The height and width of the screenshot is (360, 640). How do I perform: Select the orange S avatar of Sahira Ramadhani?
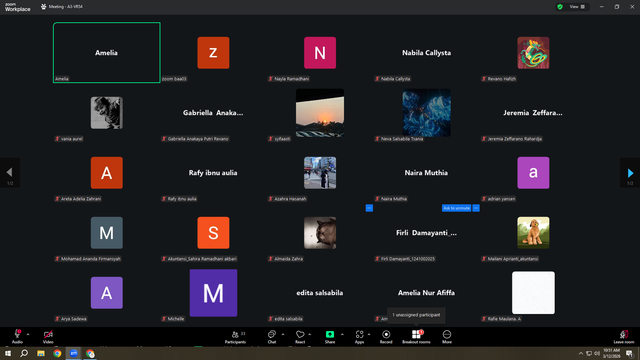[213, 233]
